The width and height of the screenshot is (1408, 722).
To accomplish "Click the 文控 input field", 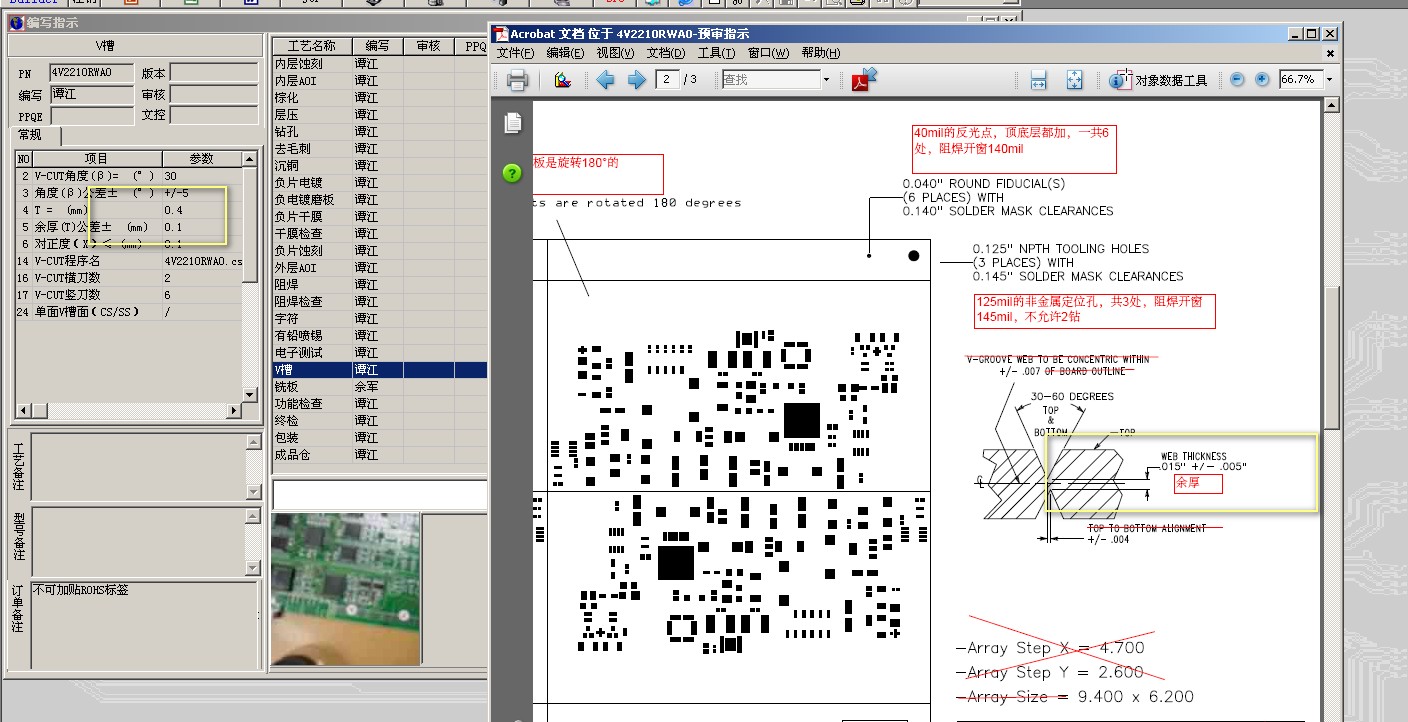I will point(213,115).
